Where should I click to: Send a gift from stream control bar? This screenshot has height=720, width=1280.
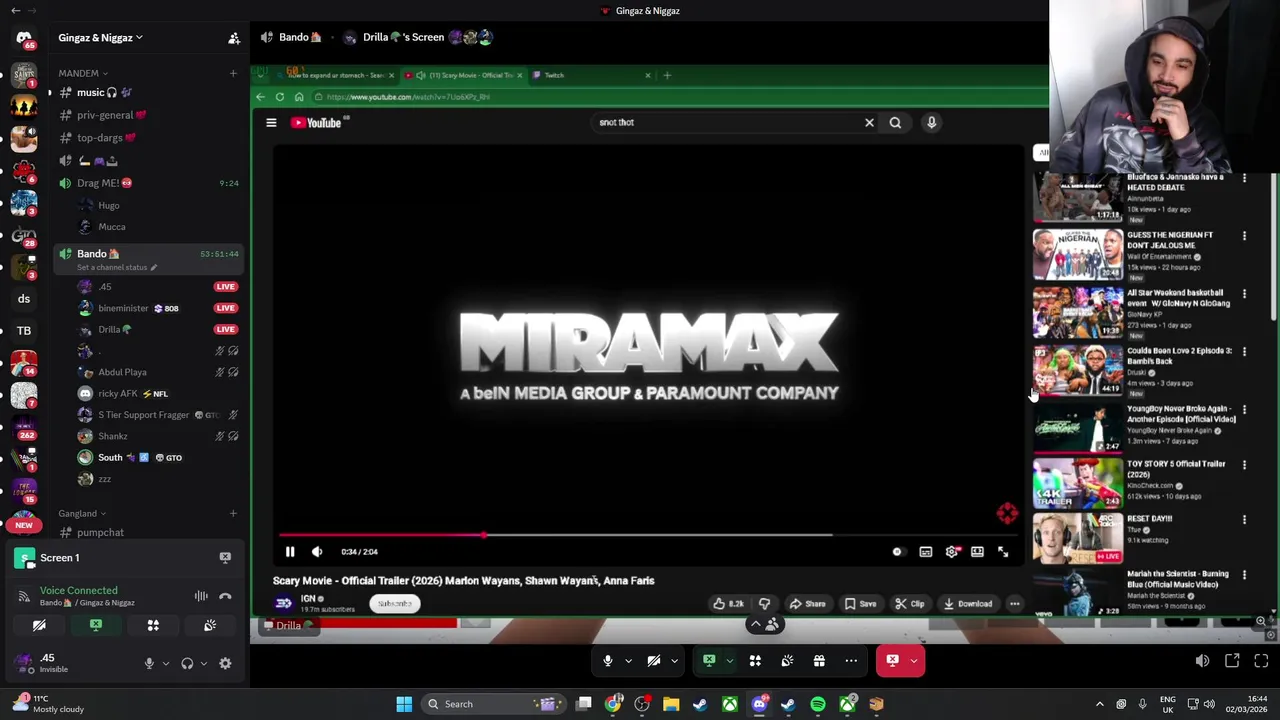pyautogui.click(x=819, y=660)
